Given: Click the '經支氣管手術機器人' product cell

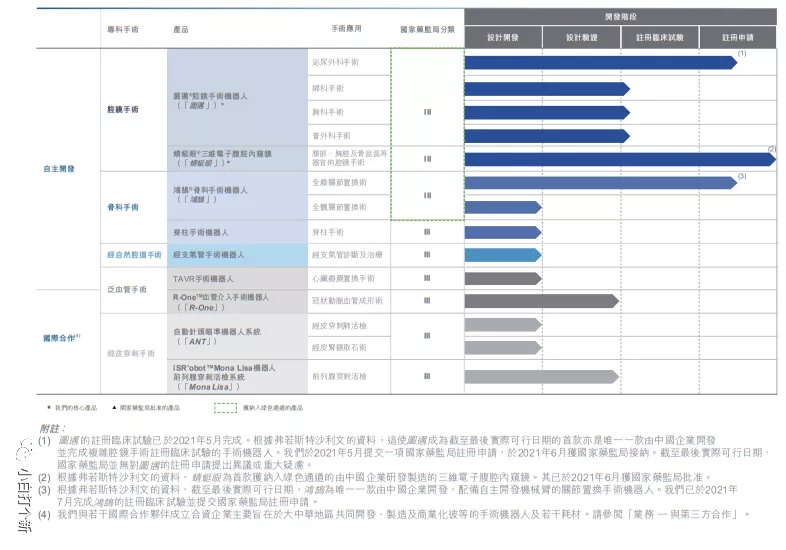Looking at the screenshot, I should click(237, 255).
